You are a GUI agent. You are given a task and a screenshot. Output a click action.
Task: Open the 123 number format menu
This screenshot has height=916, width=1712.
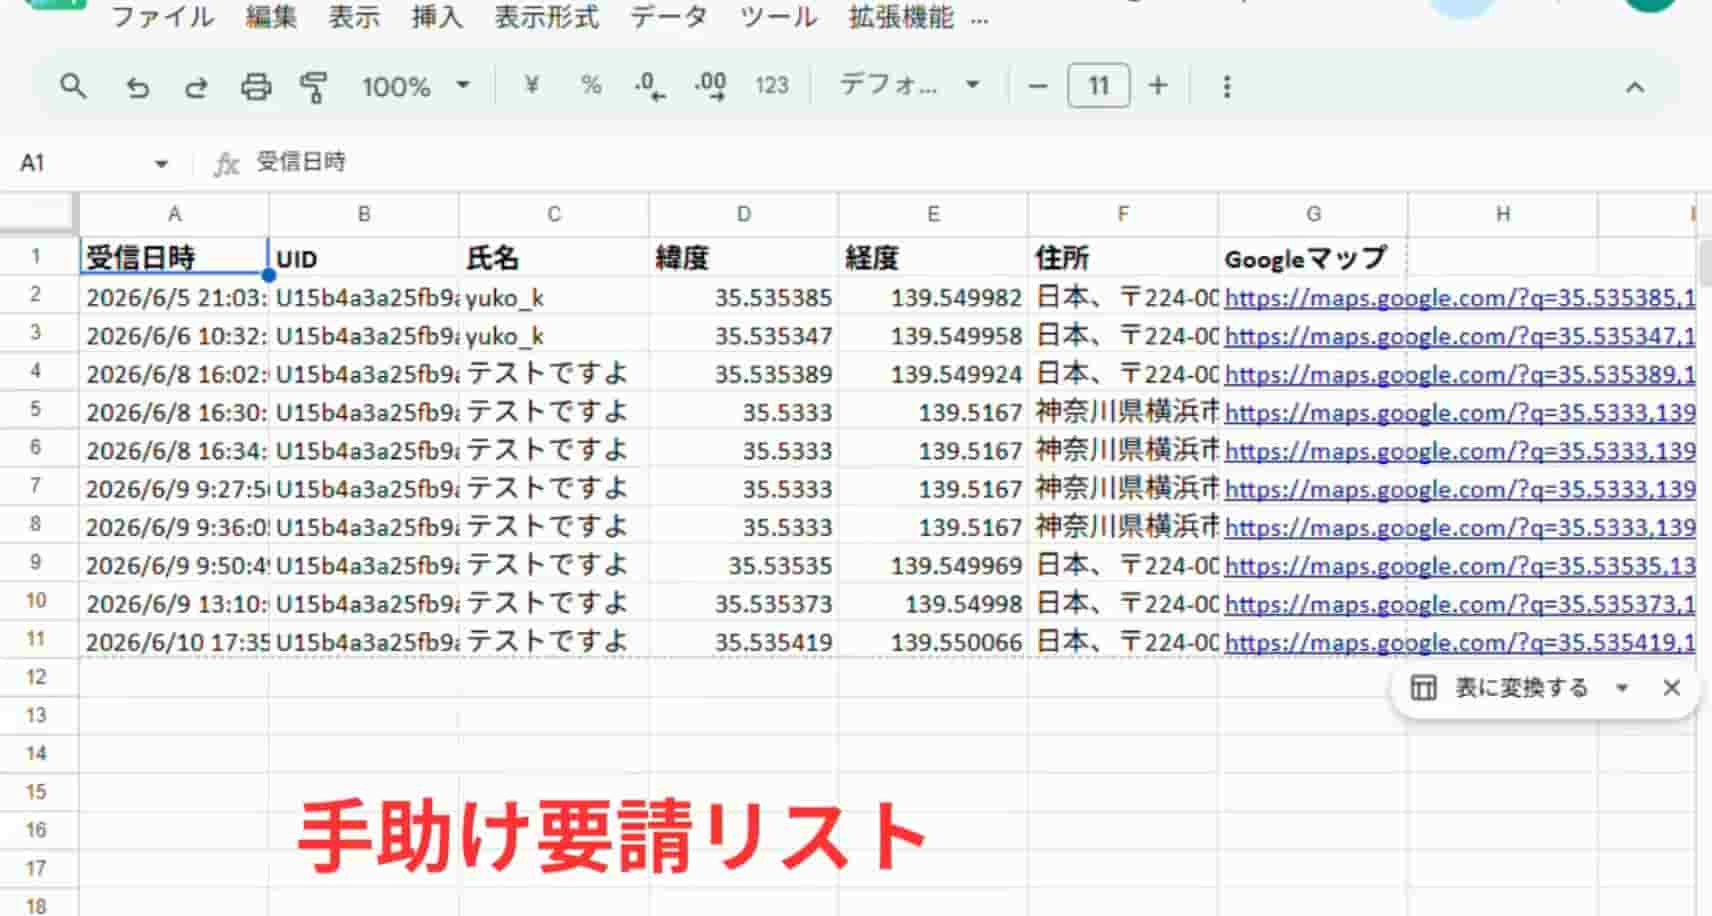point(772,86)
